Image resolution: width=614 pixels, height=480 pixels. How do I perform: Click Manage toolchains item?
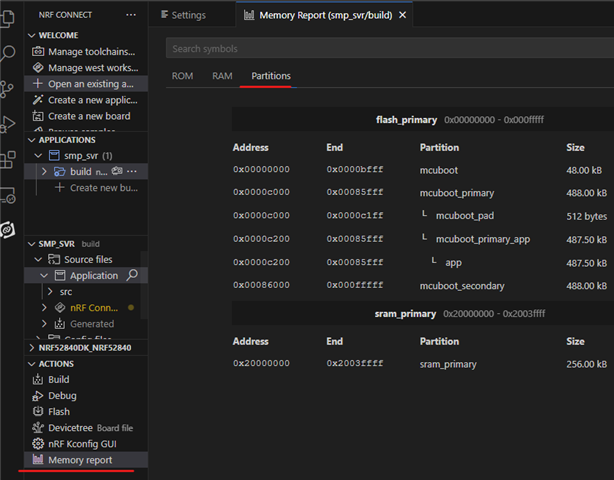[86, 52]
